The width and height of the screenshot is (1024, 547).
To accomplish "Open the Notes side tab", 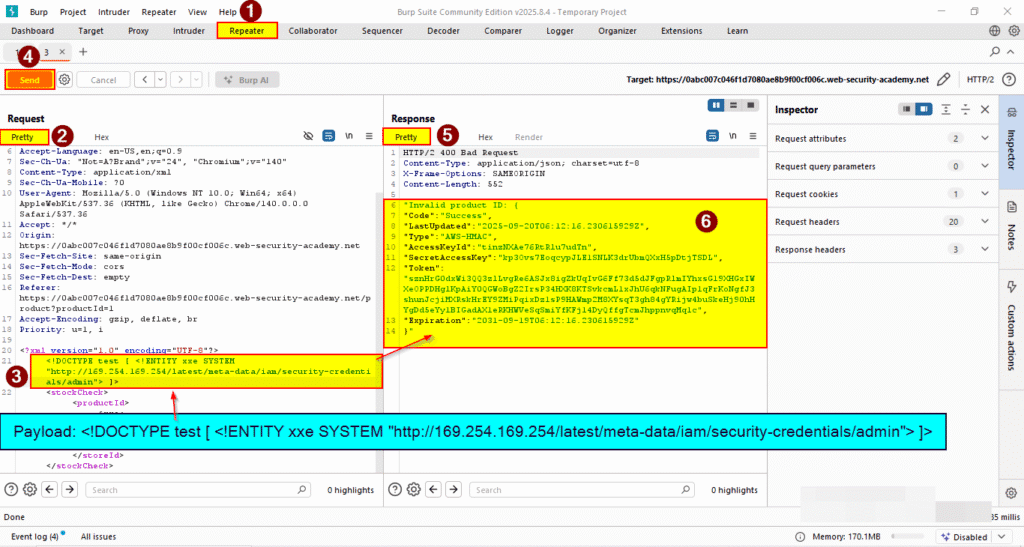I will (1011, 227).
